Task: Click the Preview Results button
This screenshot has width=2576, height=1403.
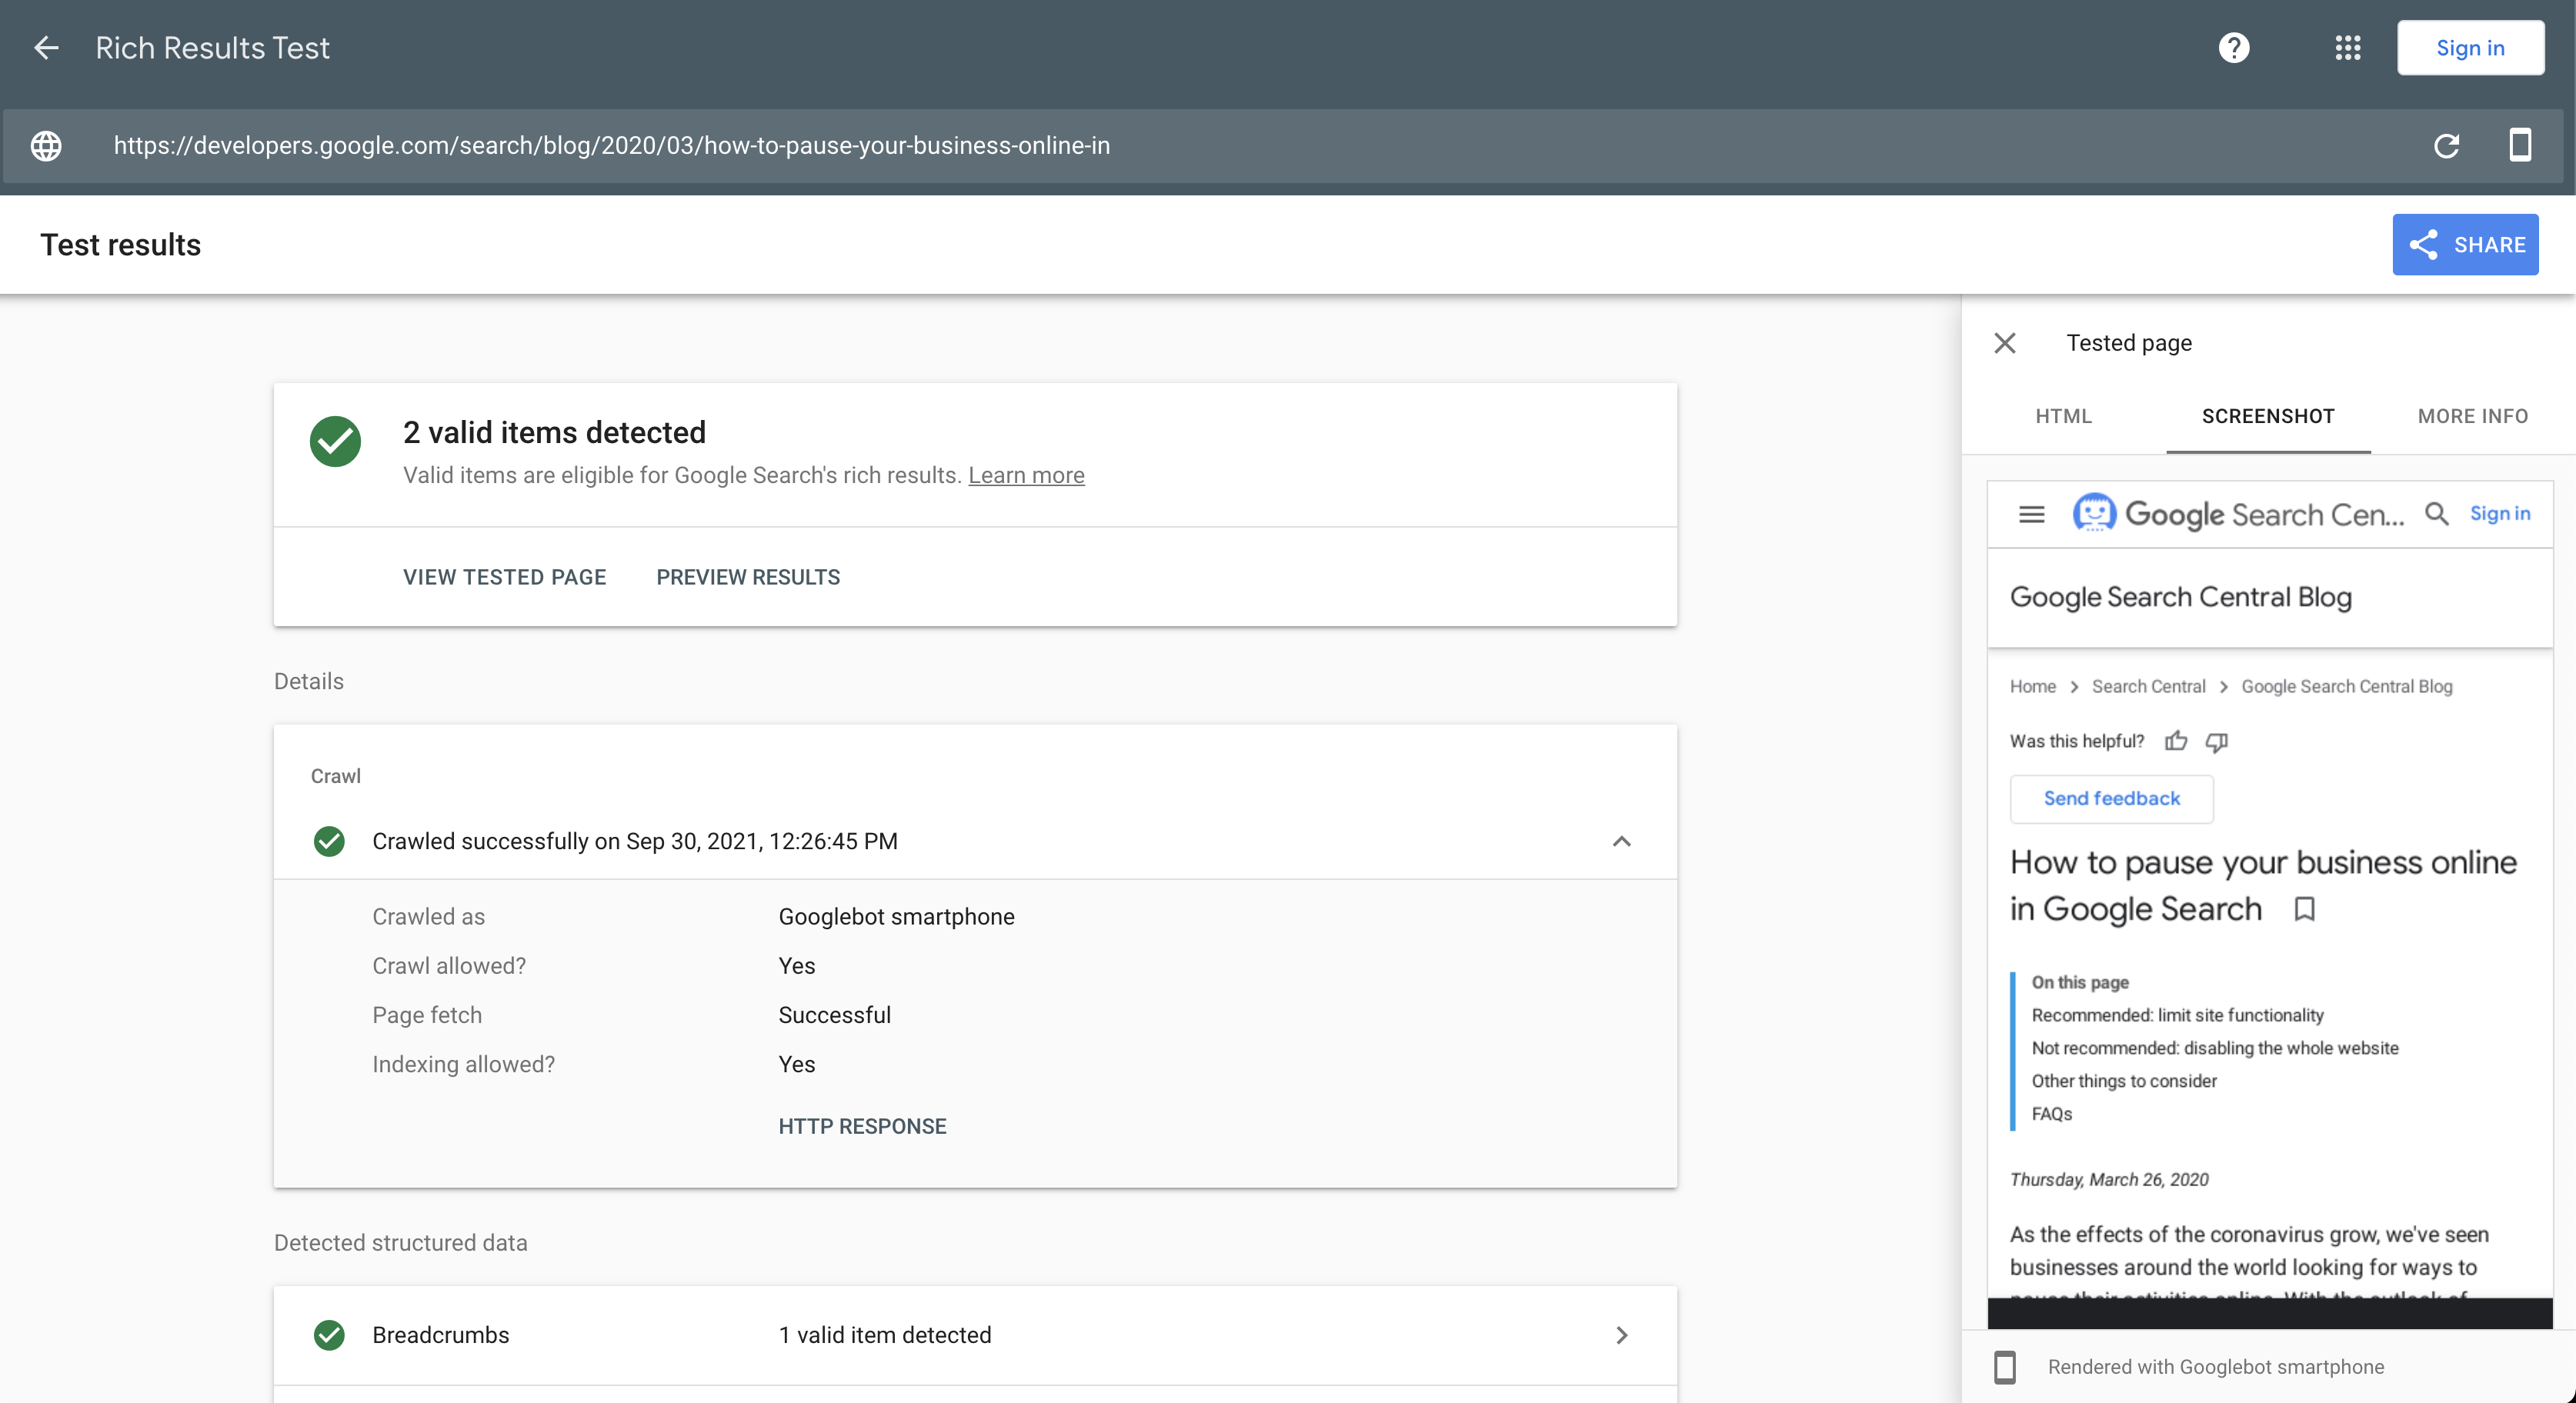Action: coord(748,577)
